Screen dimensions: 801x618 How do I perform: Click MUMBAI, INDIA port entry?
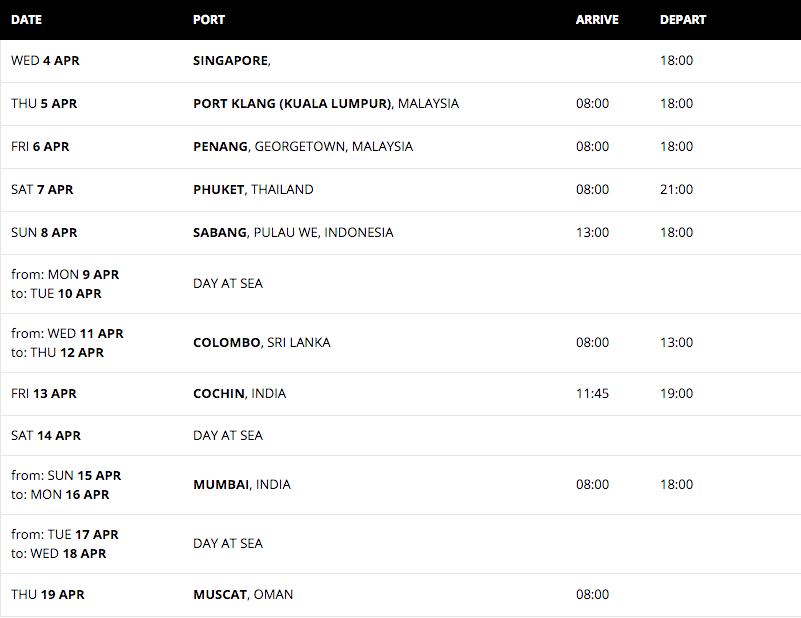242,484
